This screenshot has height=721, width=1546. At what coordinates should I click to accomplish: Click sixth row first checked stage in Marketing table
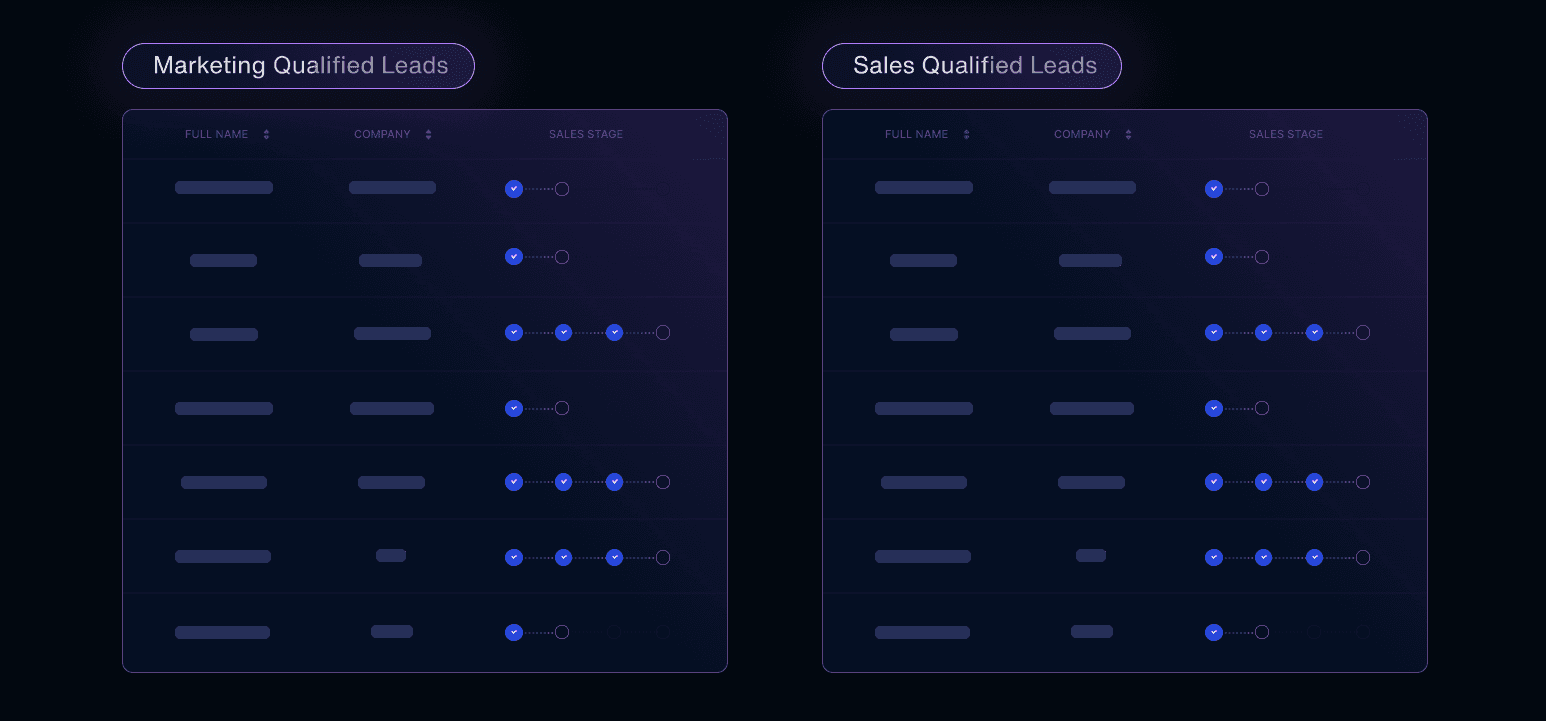click(x=514, y=558)
